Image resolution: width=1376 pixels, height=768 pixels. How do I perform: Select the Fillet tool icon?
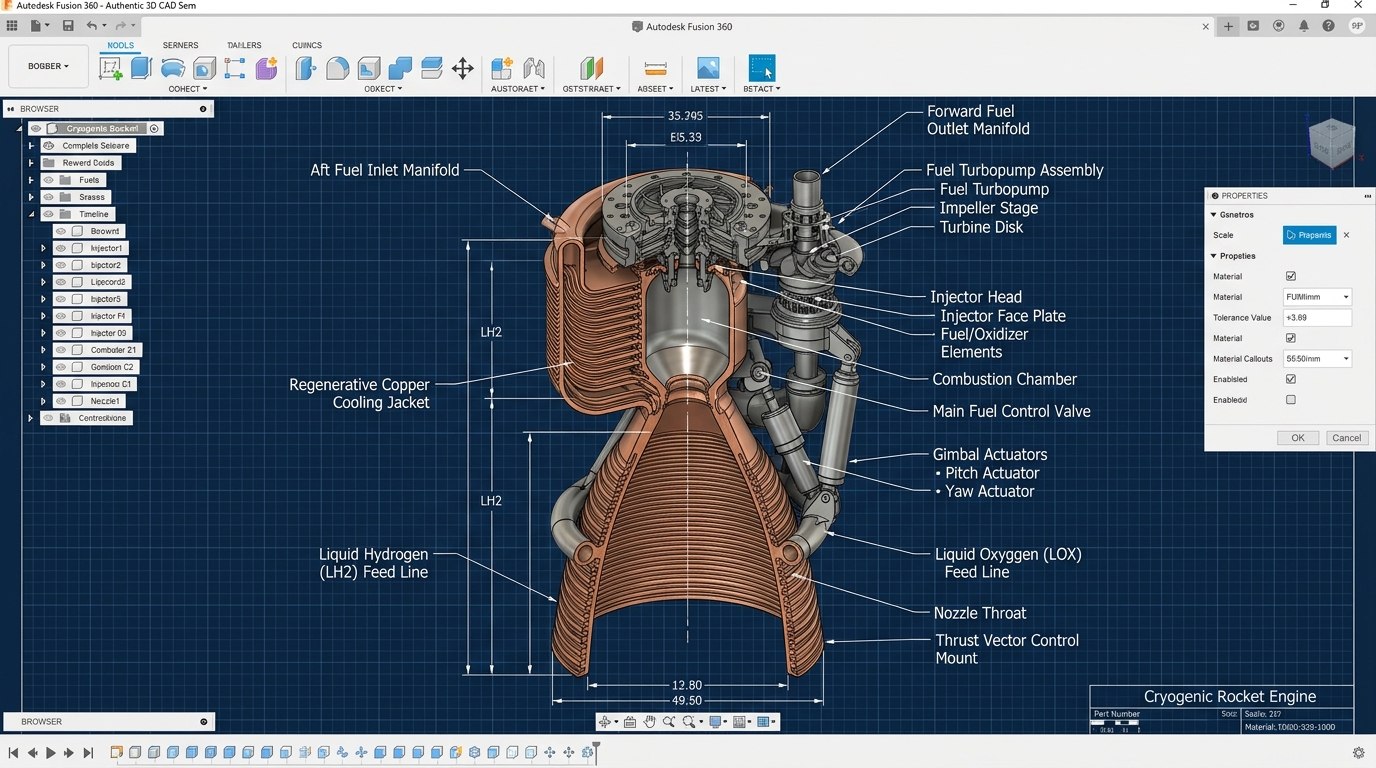click(x=338, y=68)
